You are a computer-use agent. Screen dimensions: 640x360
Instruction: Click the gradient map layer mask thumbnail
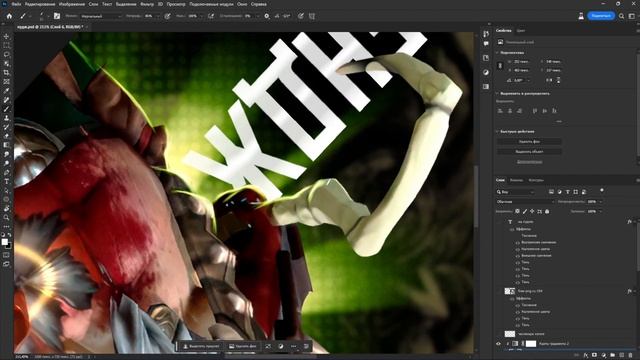tap(531, 344)
